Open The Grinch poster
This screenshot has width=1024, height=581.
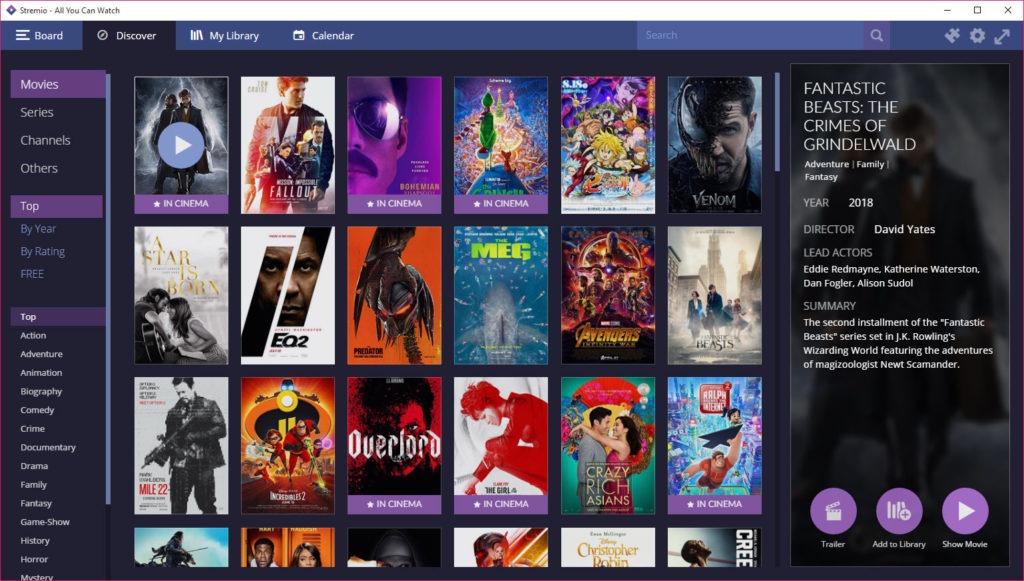(x=501, y=145)
